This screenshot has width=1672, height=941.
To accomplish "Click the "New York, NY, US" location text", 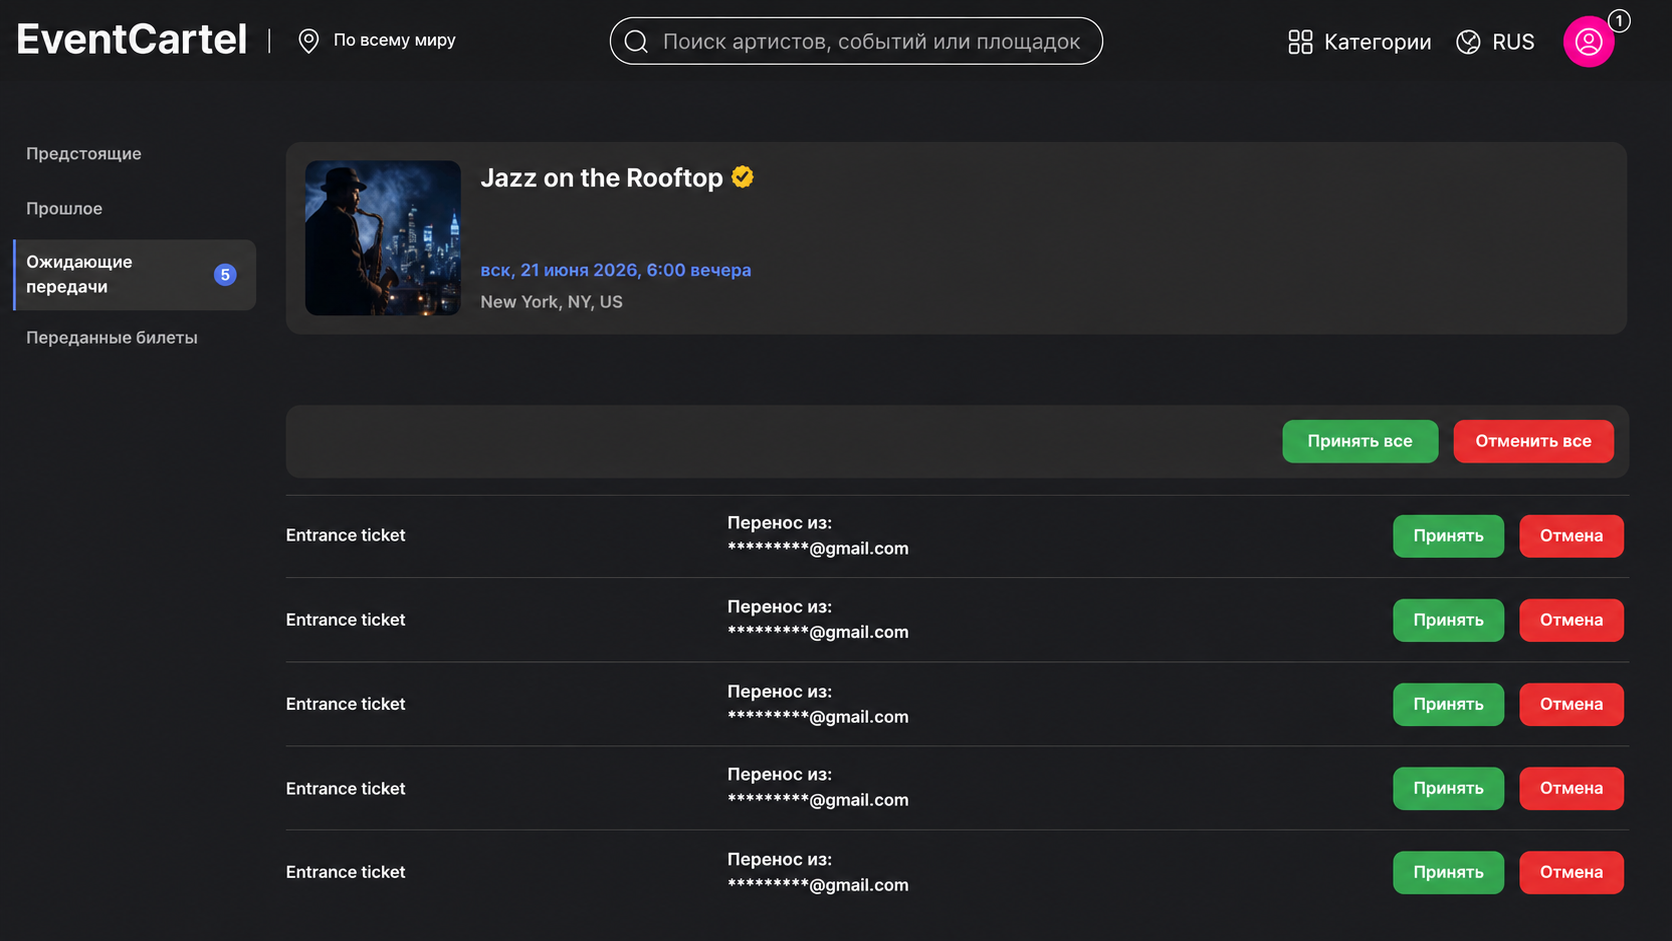I will coord(551,302).
